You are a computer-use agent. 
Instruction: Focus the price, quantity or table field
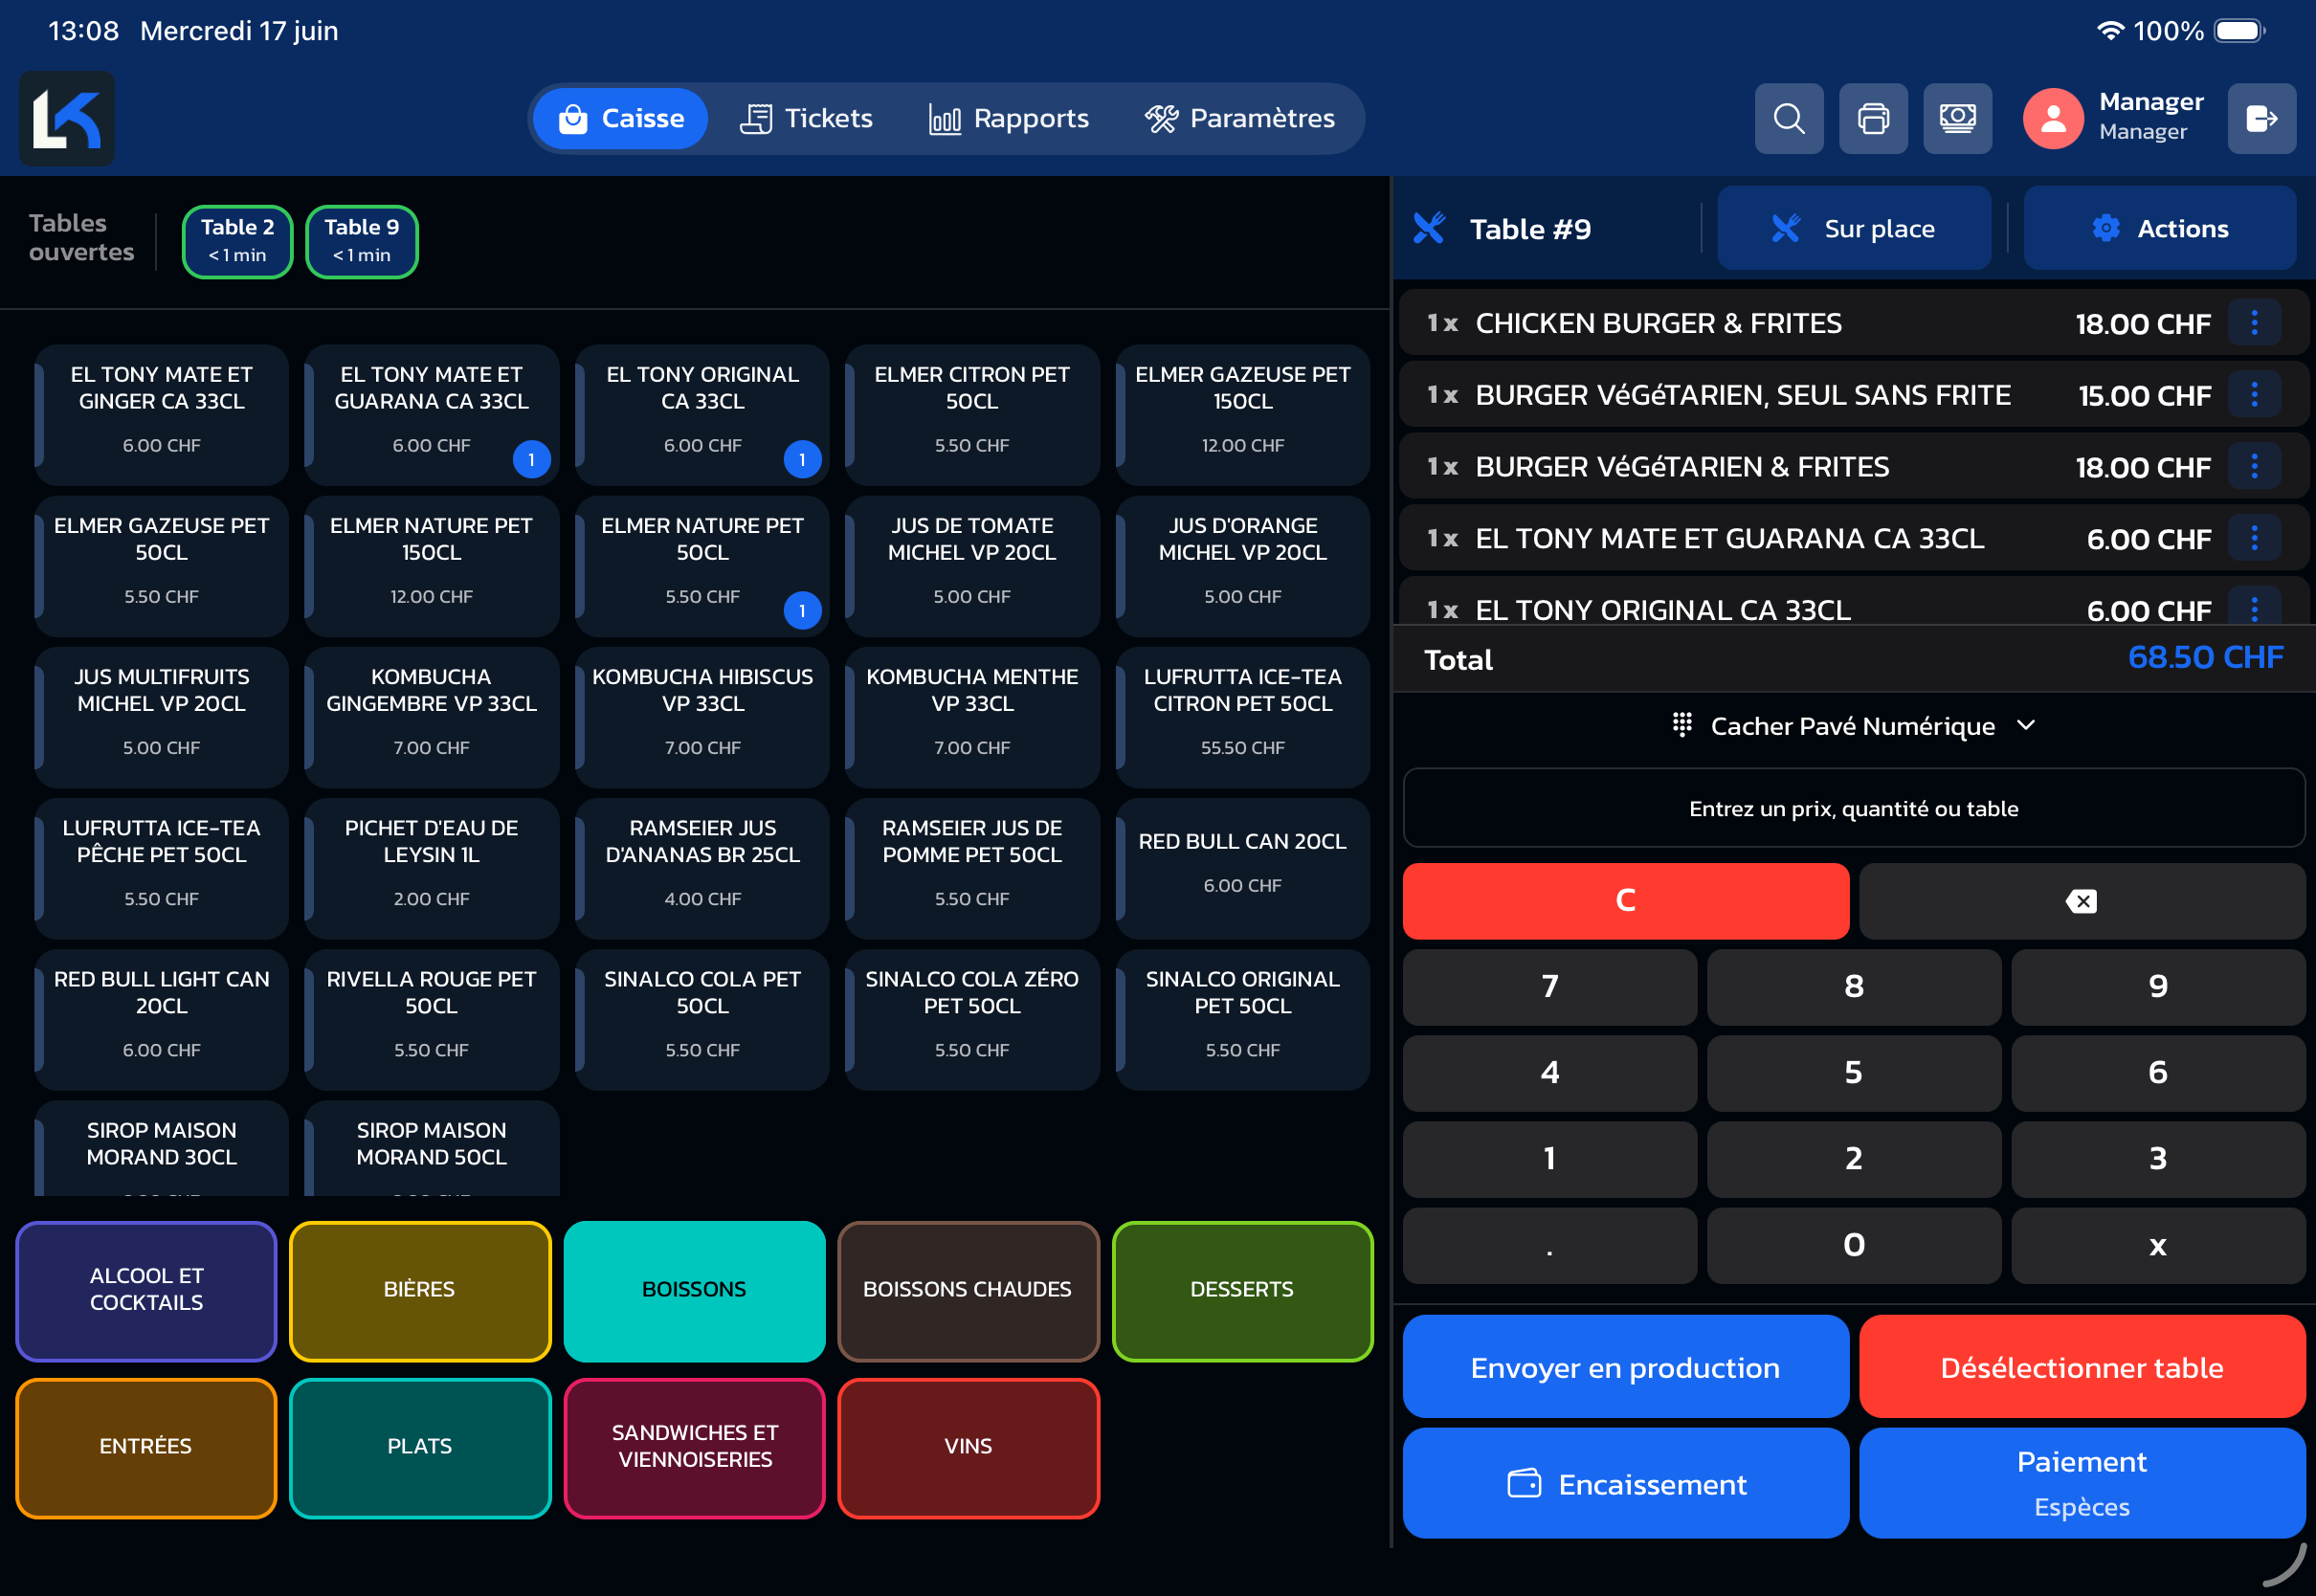click(x=1853, y=808)
